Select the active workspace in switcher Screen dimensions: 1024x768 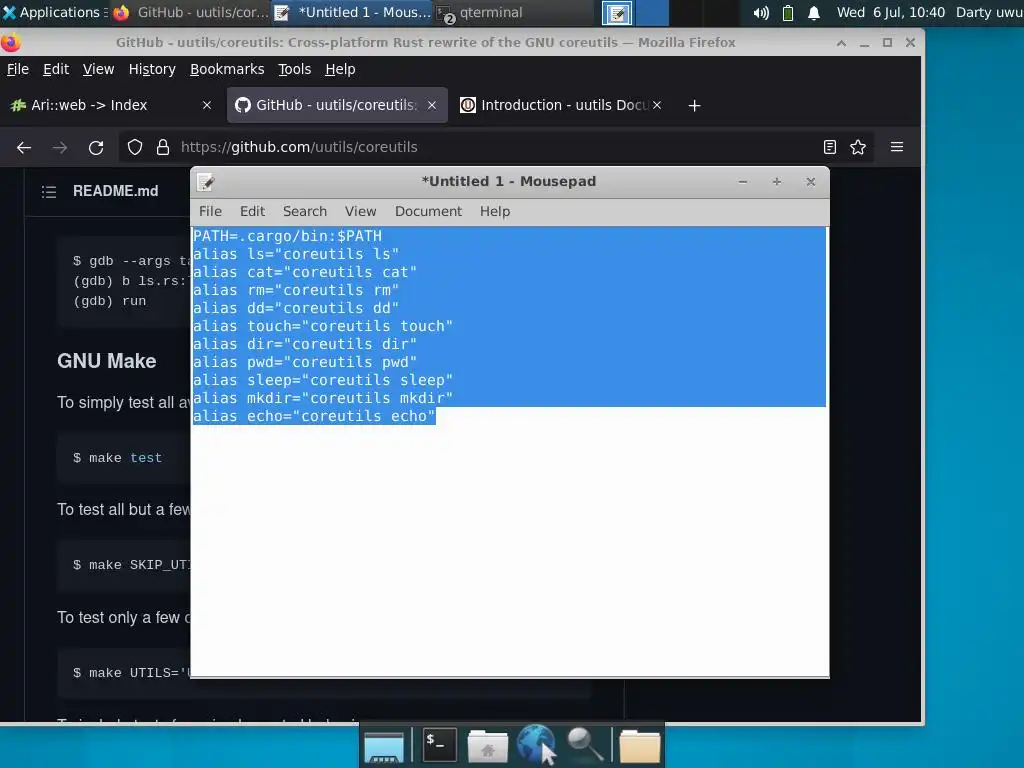tap(617, 12)
